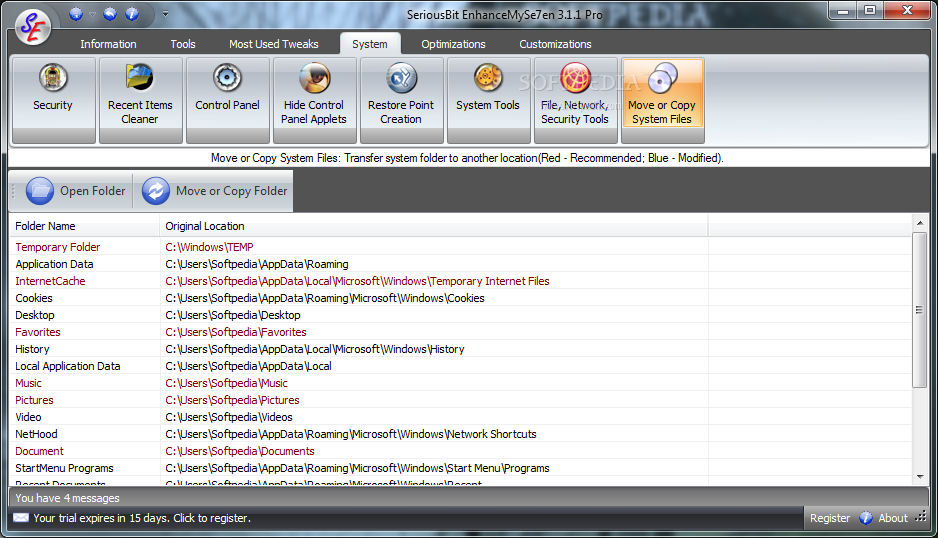The height and width of the screenshot is (538, 938).
Task: Switch to the Information tab
Action: [x=108, y=44]
